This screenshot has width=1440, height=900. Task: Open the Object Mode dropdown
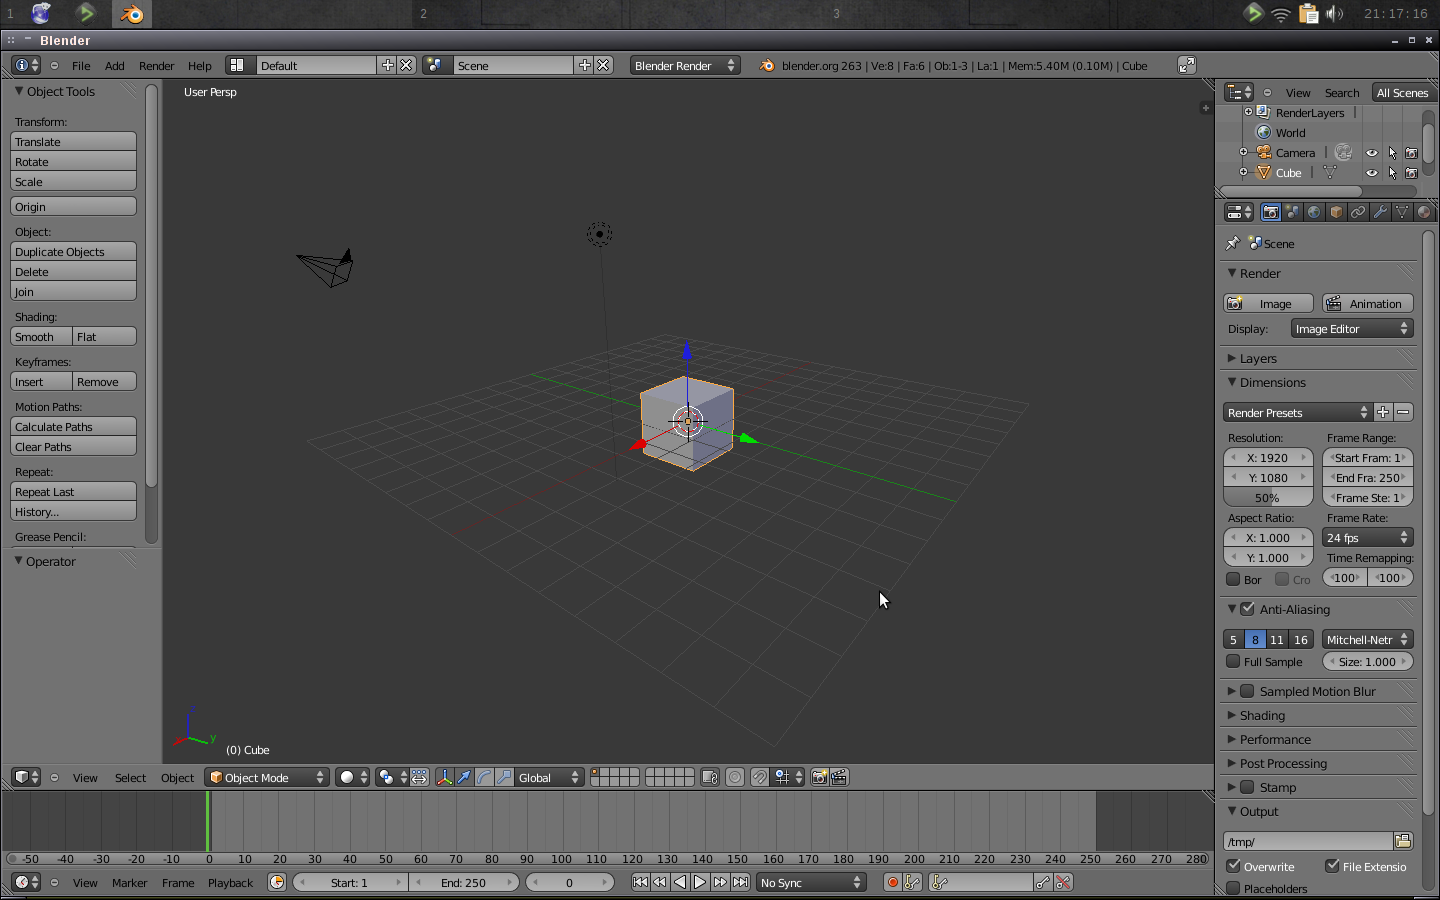click(x=266, y=777)
